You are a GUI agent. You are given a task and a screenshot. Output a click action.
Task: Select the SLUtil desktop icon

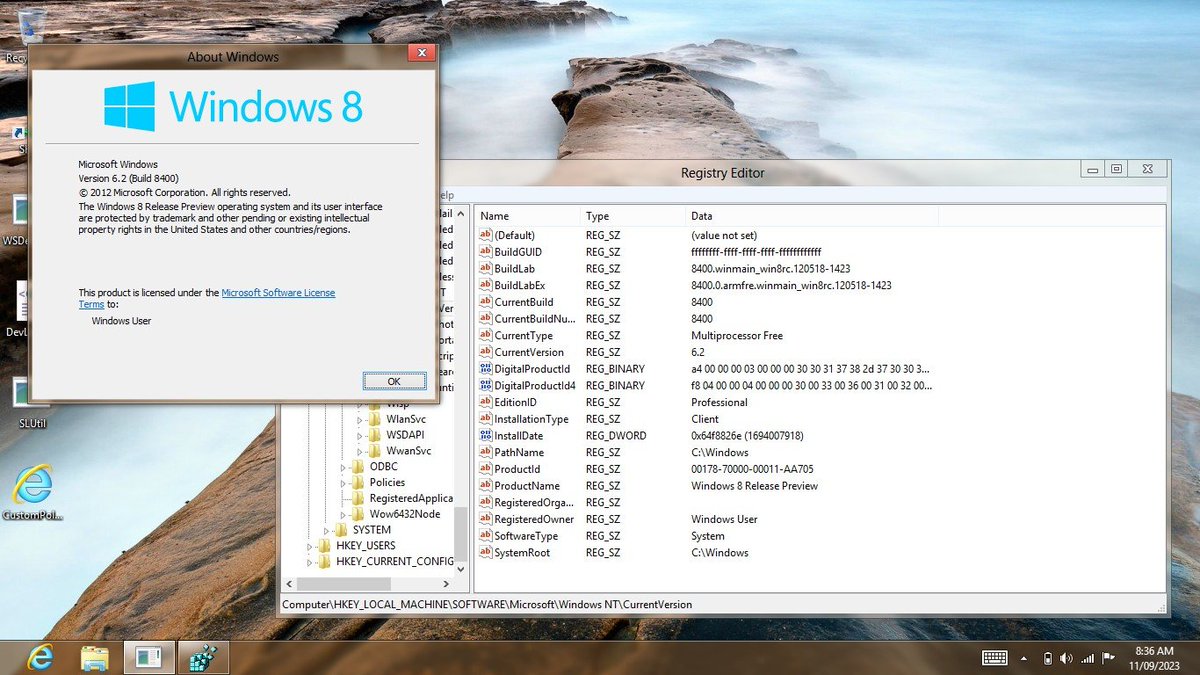click(x=32, y=403)
